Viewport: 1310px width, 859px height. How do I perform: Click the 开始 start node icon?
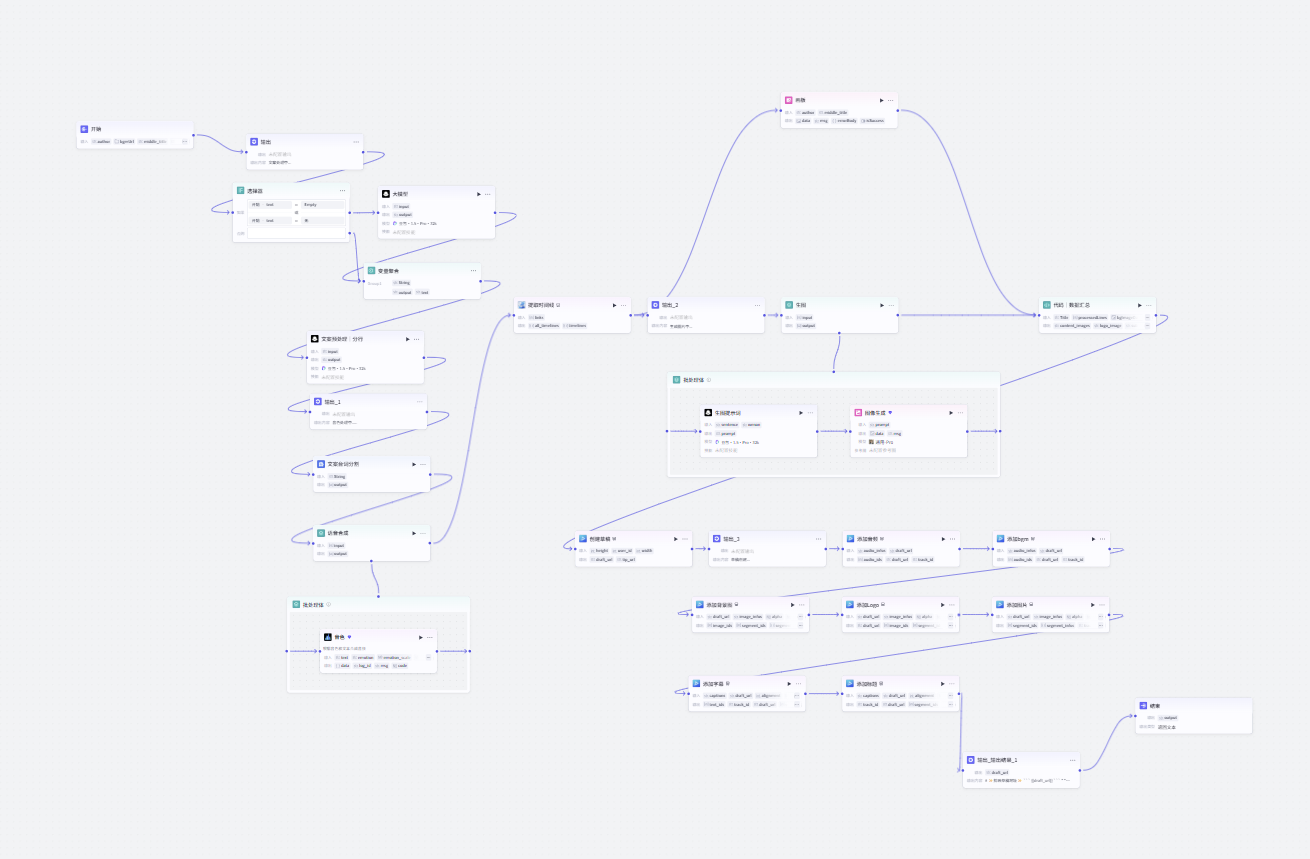coord(85,129)
